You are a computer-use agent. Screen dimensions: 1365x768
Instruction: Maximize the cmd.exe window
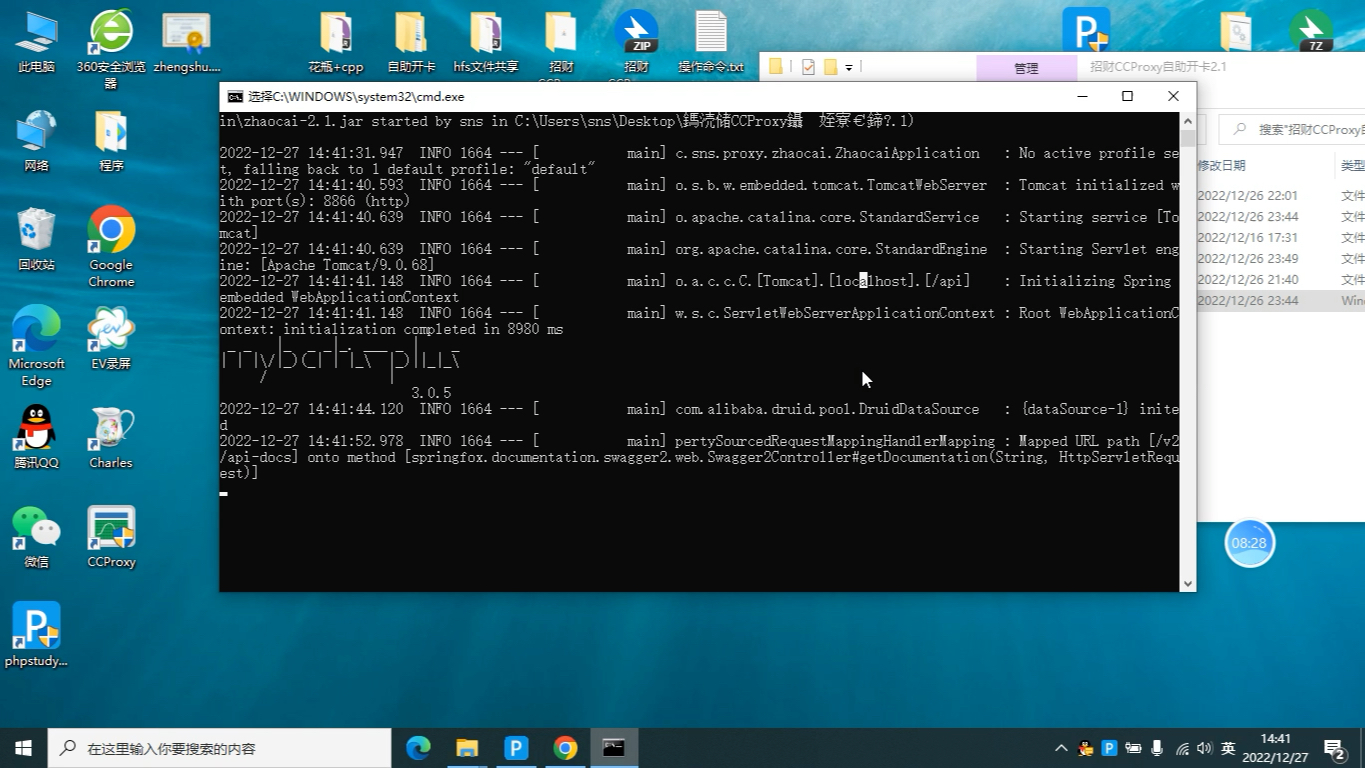[x=1127, y=96]
